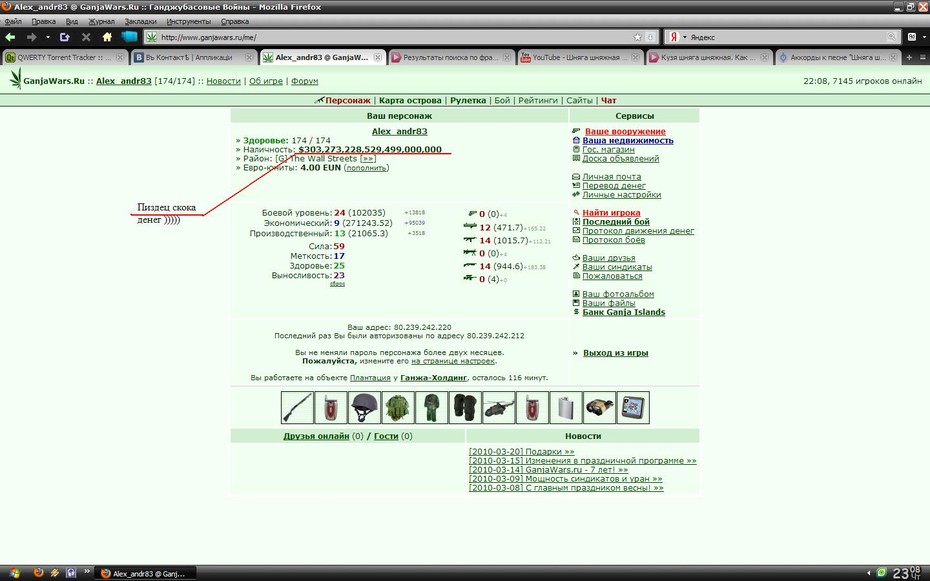Click на странице настроек password link

[453, 360]
